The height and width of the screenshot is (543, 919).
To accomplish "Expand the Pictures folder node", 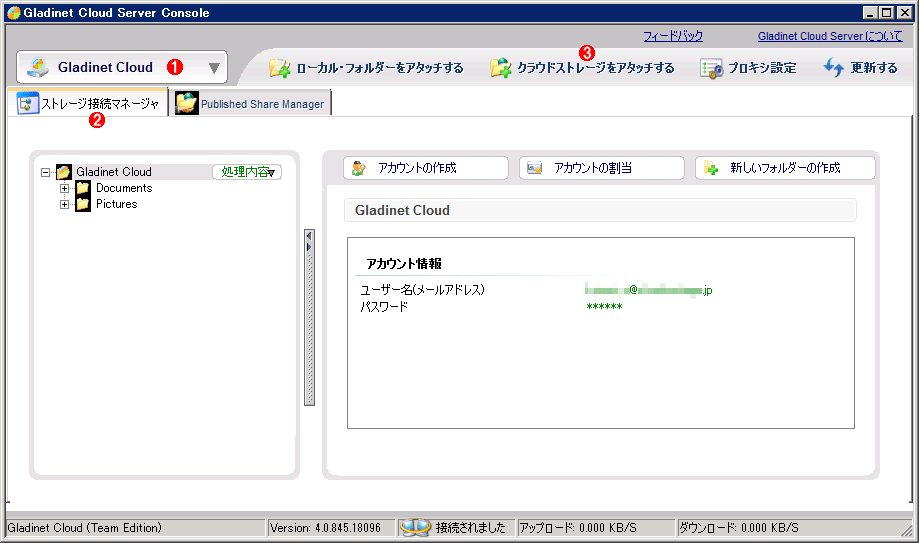I will [64, 205].
